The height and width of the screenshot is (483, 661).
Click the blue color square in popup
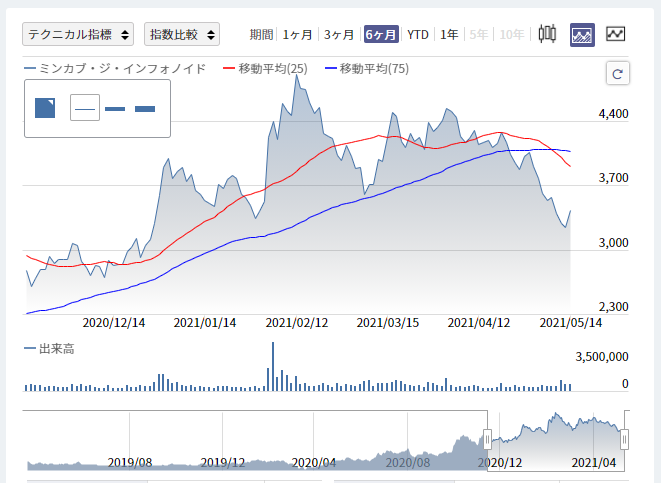(45, 108)
